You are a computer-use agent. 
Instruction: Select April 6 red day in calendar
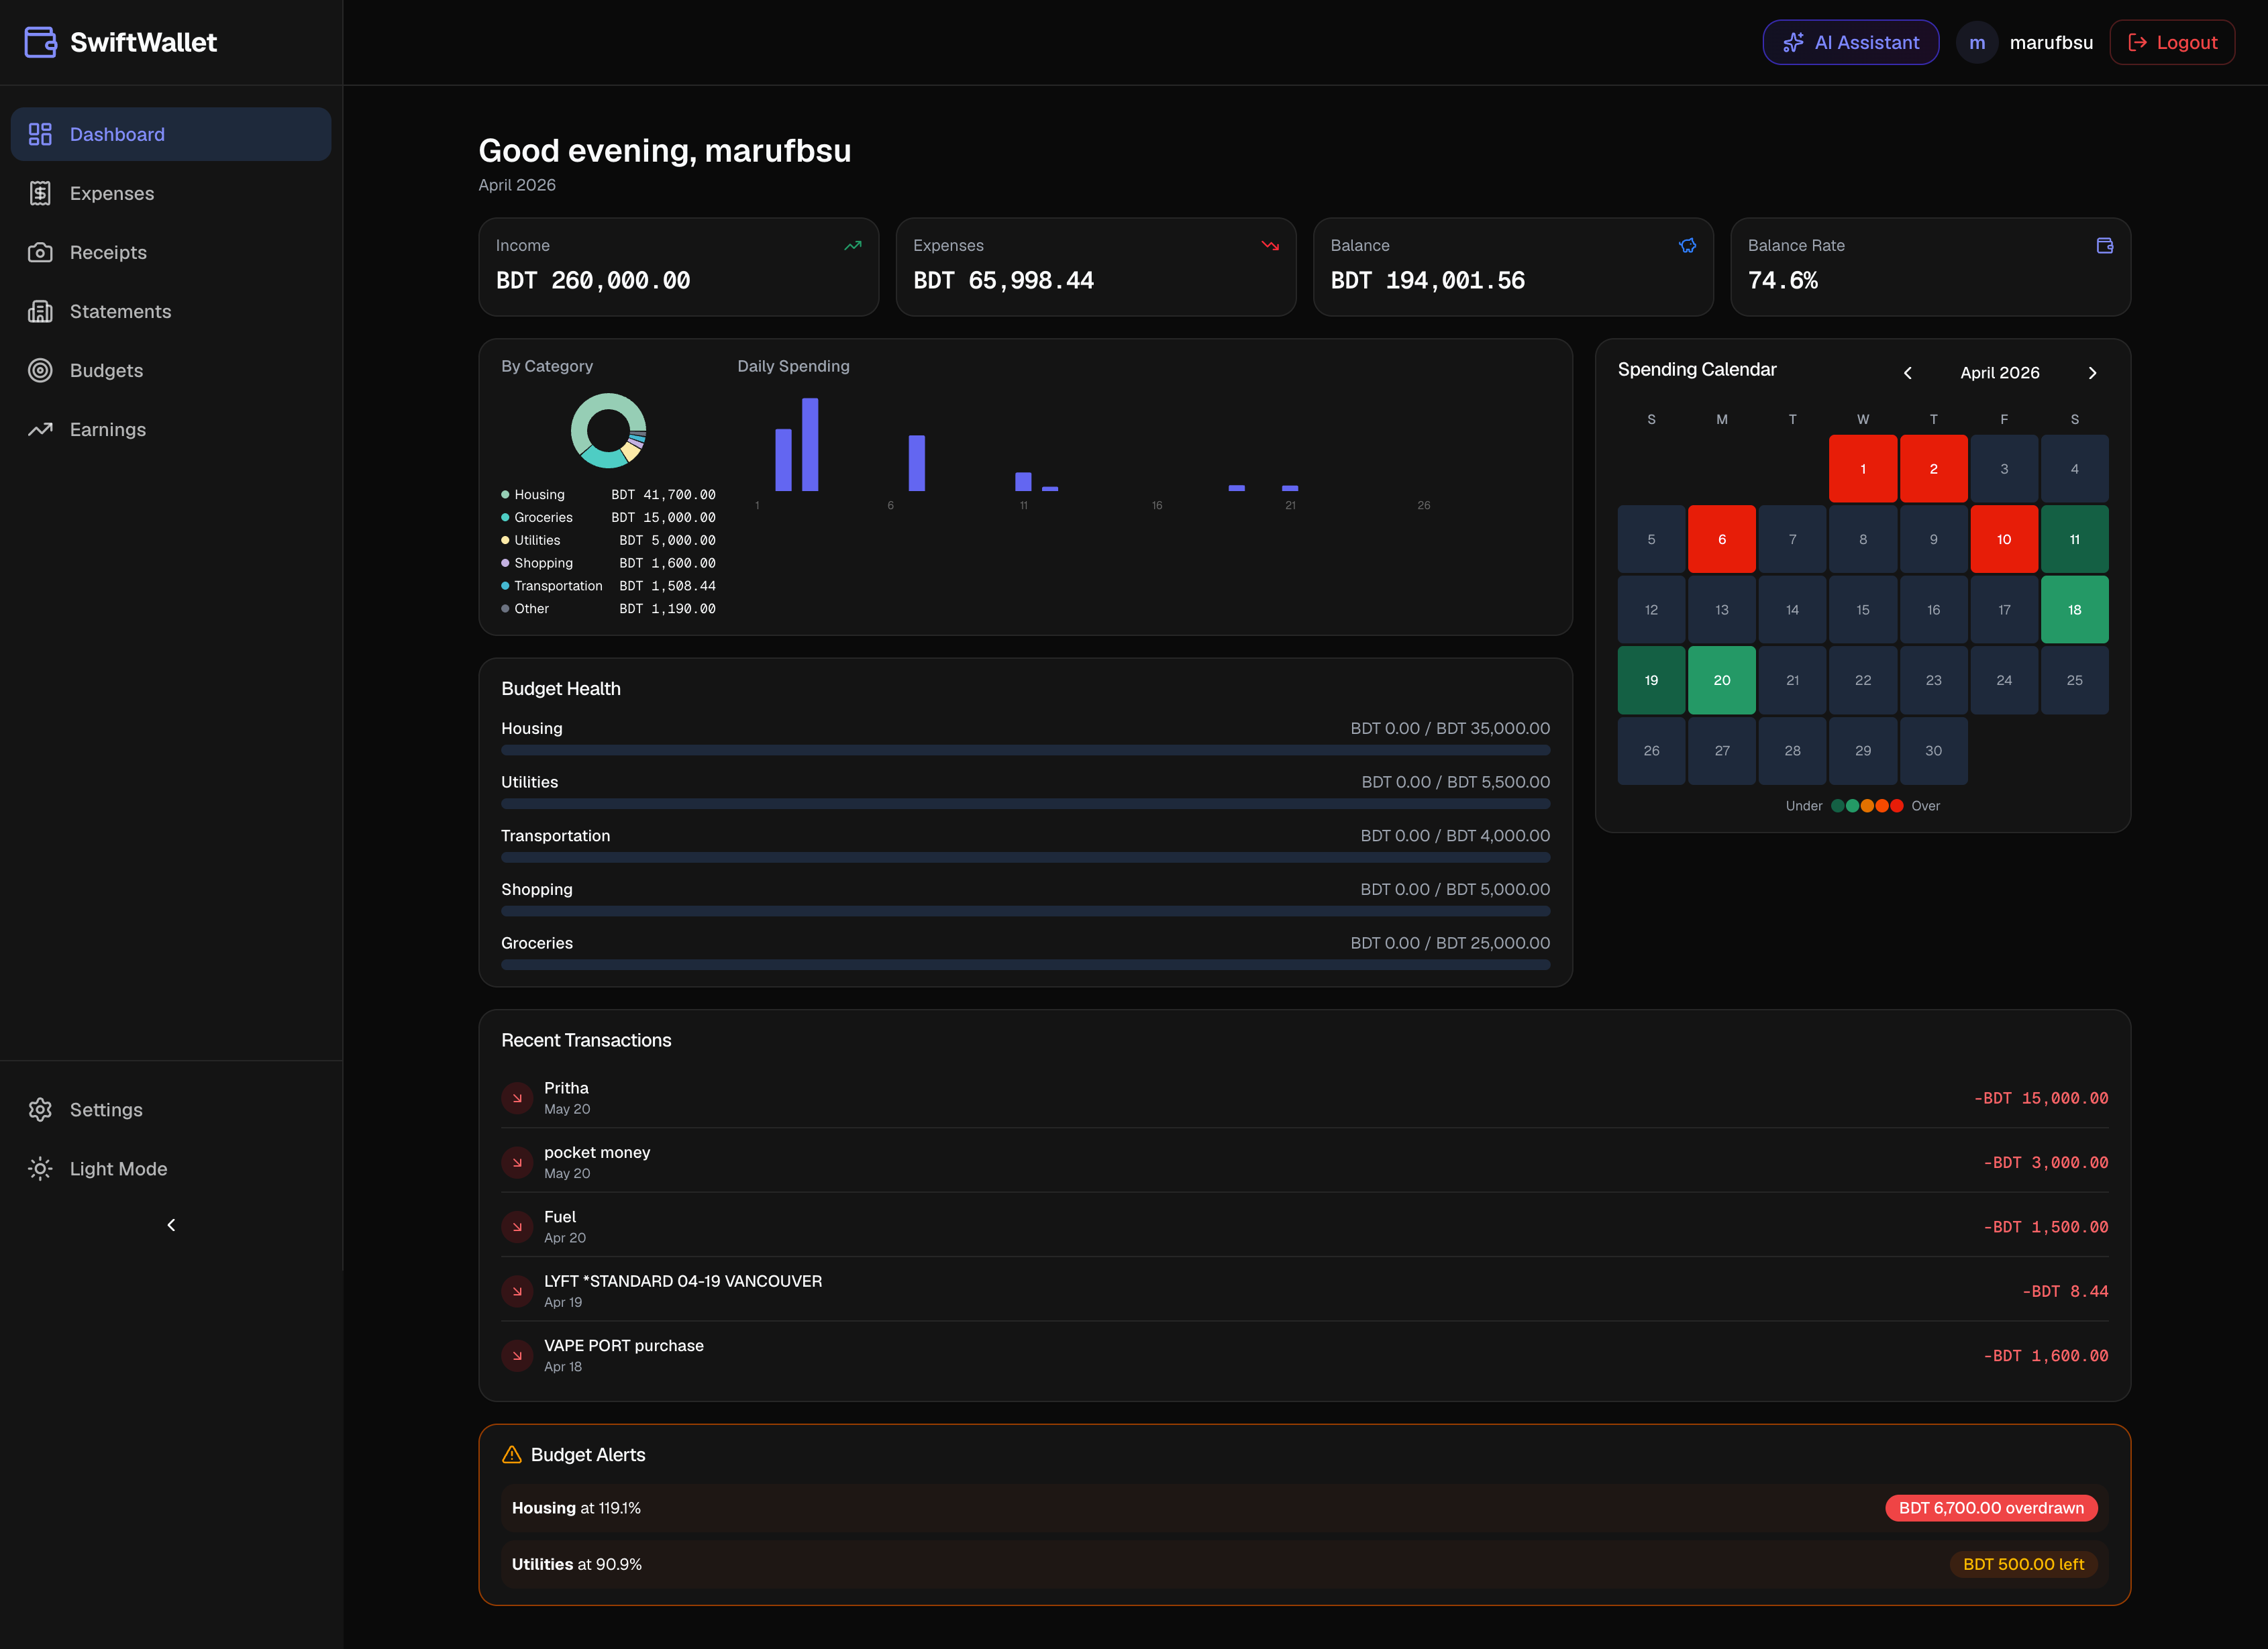pos(1721,539)
